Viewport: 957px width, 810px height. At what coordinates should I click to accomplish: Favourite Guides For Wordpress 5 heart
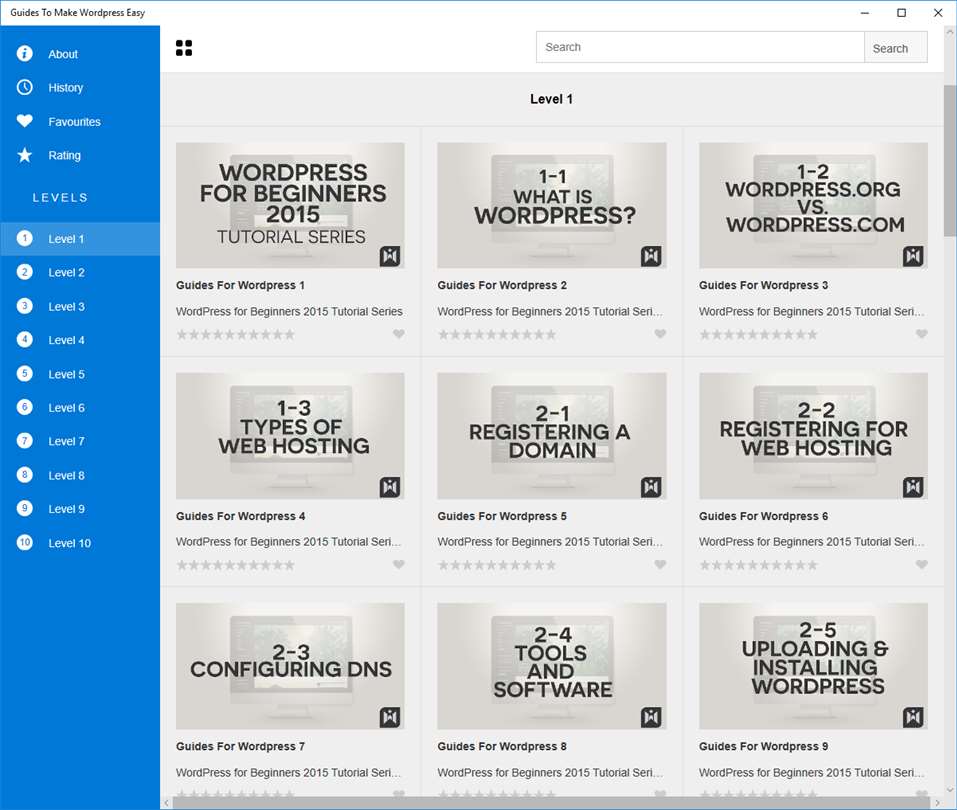coord(660,565)
